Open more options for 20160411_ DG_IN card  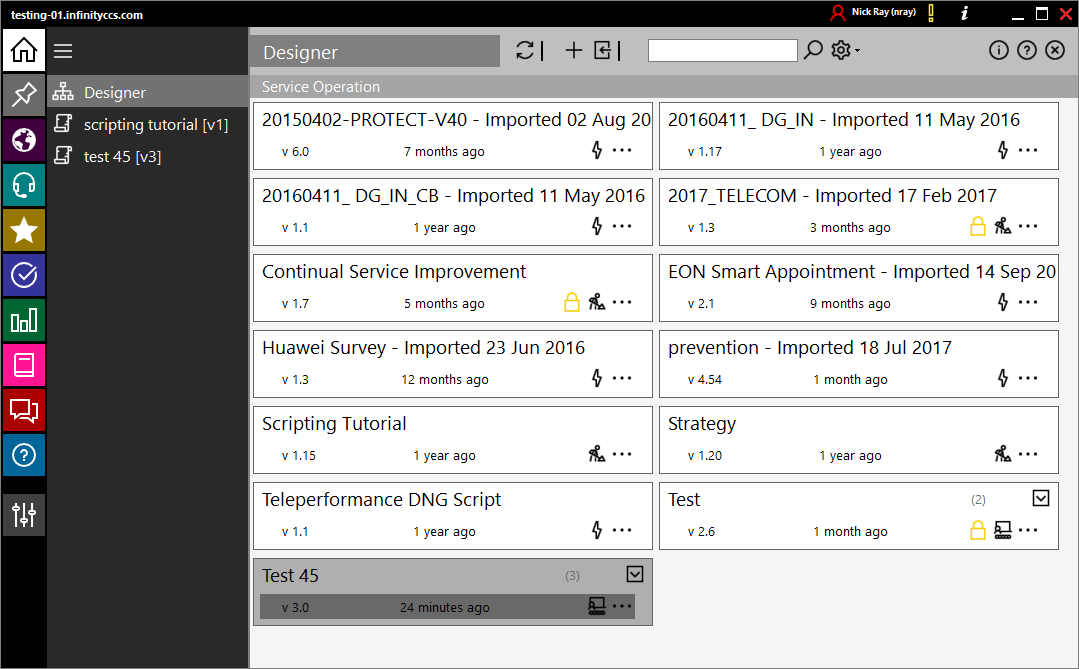tap(1028, 150)
